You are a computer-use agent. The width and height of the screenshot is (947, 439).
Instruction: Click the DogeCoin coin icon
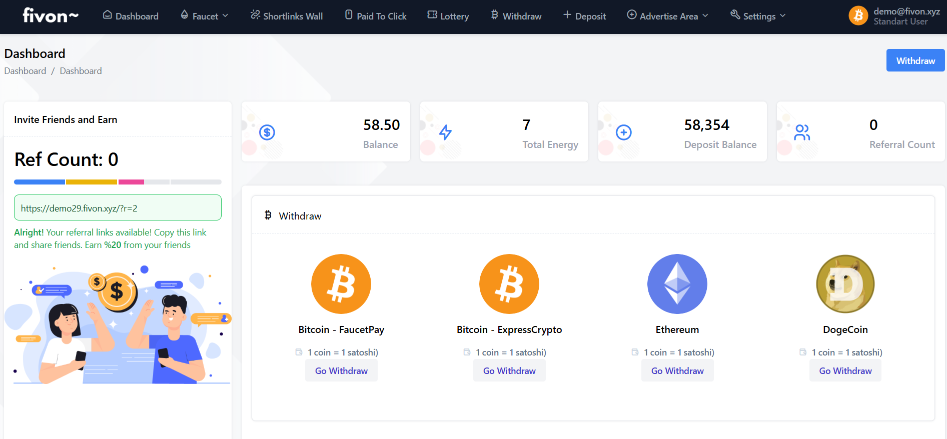coord(845,284)
